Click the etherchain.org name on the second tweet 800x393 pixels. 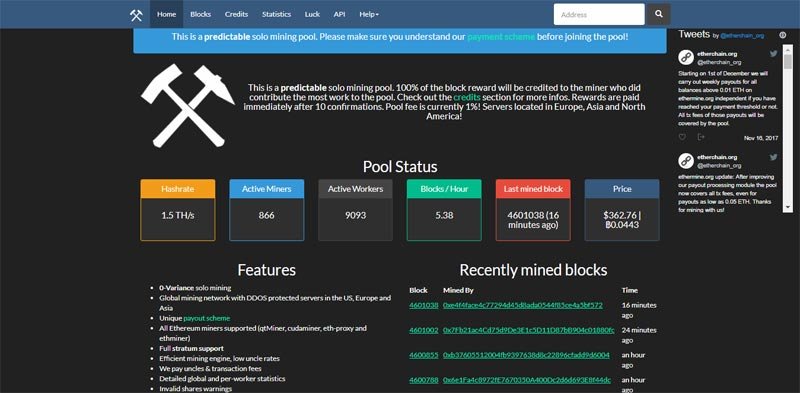(717, 157)
